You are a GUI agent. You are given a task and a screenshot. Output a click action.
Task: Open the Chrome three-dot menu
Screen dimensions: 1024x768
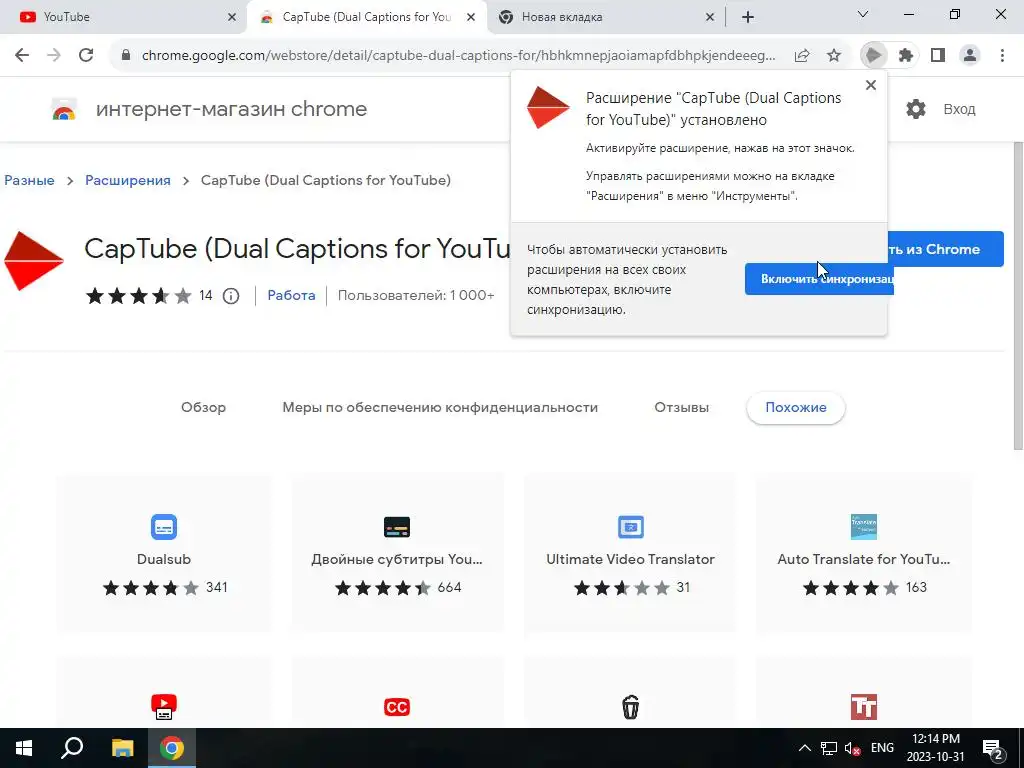(1002, 56)
